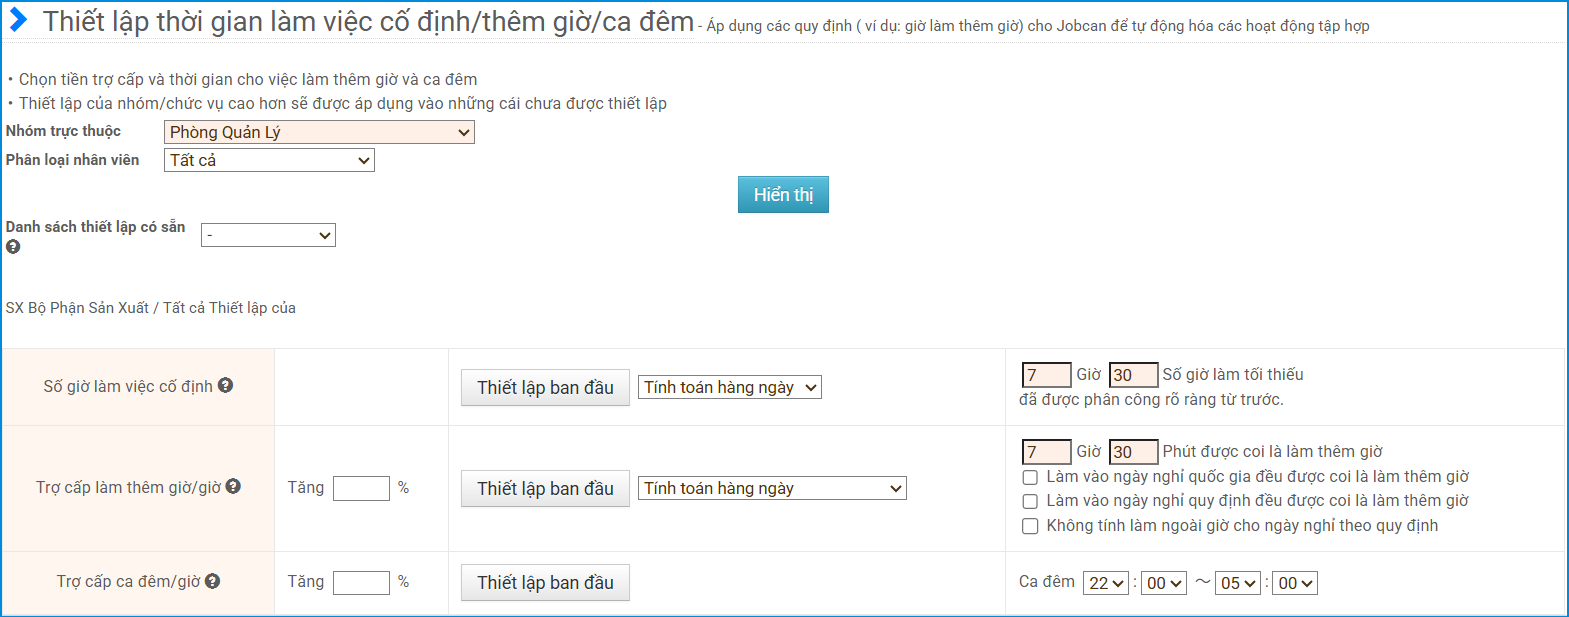Screen dimensions: 1569x617
Task: Open Tính toán hàng ngày dropdown for fixed hours
Action: [729, 387]
